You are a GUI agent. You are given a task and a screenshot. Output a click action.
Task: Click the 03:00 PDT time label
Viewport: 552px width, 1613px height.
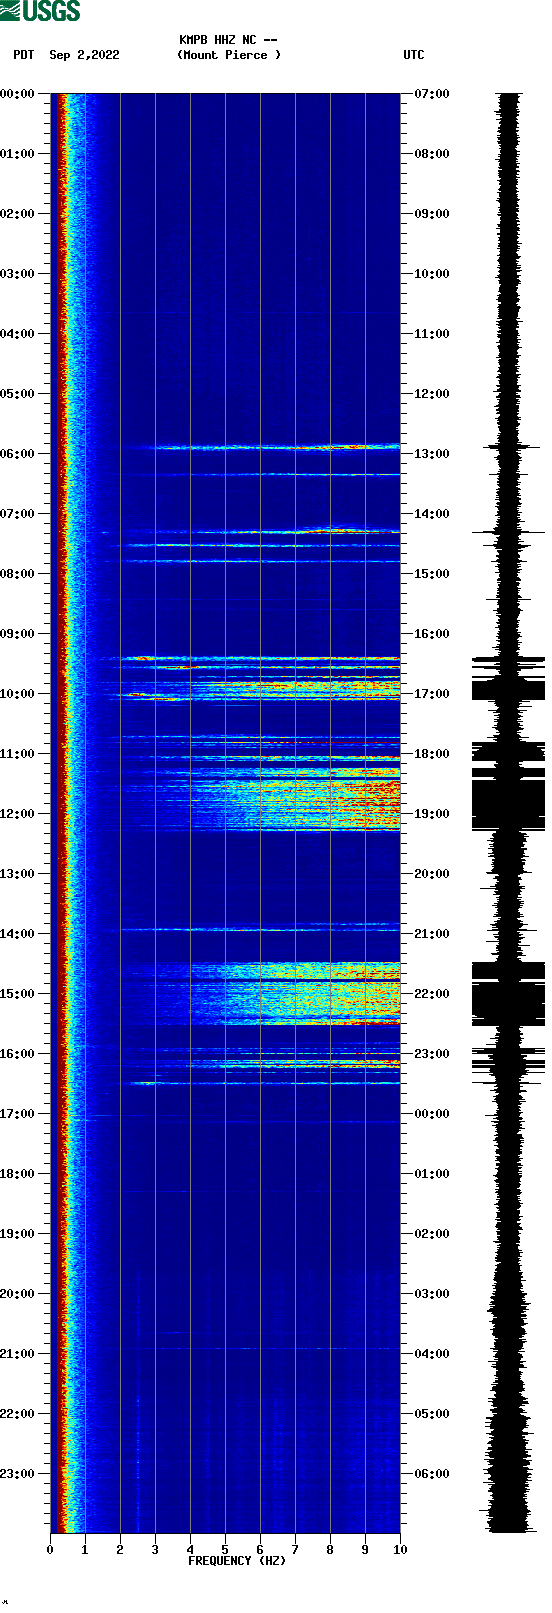pos(17,274)
